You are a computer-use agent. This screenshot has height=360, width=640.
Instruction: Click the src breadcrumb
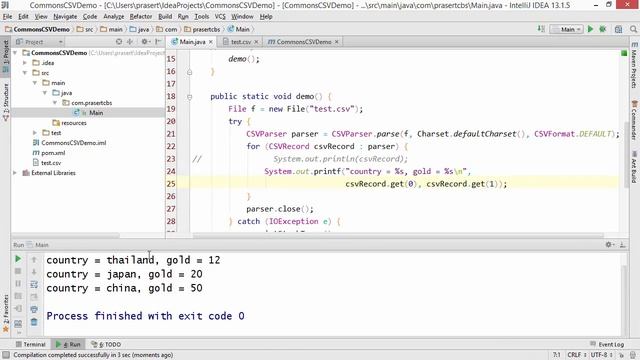[x=85, y=29]
